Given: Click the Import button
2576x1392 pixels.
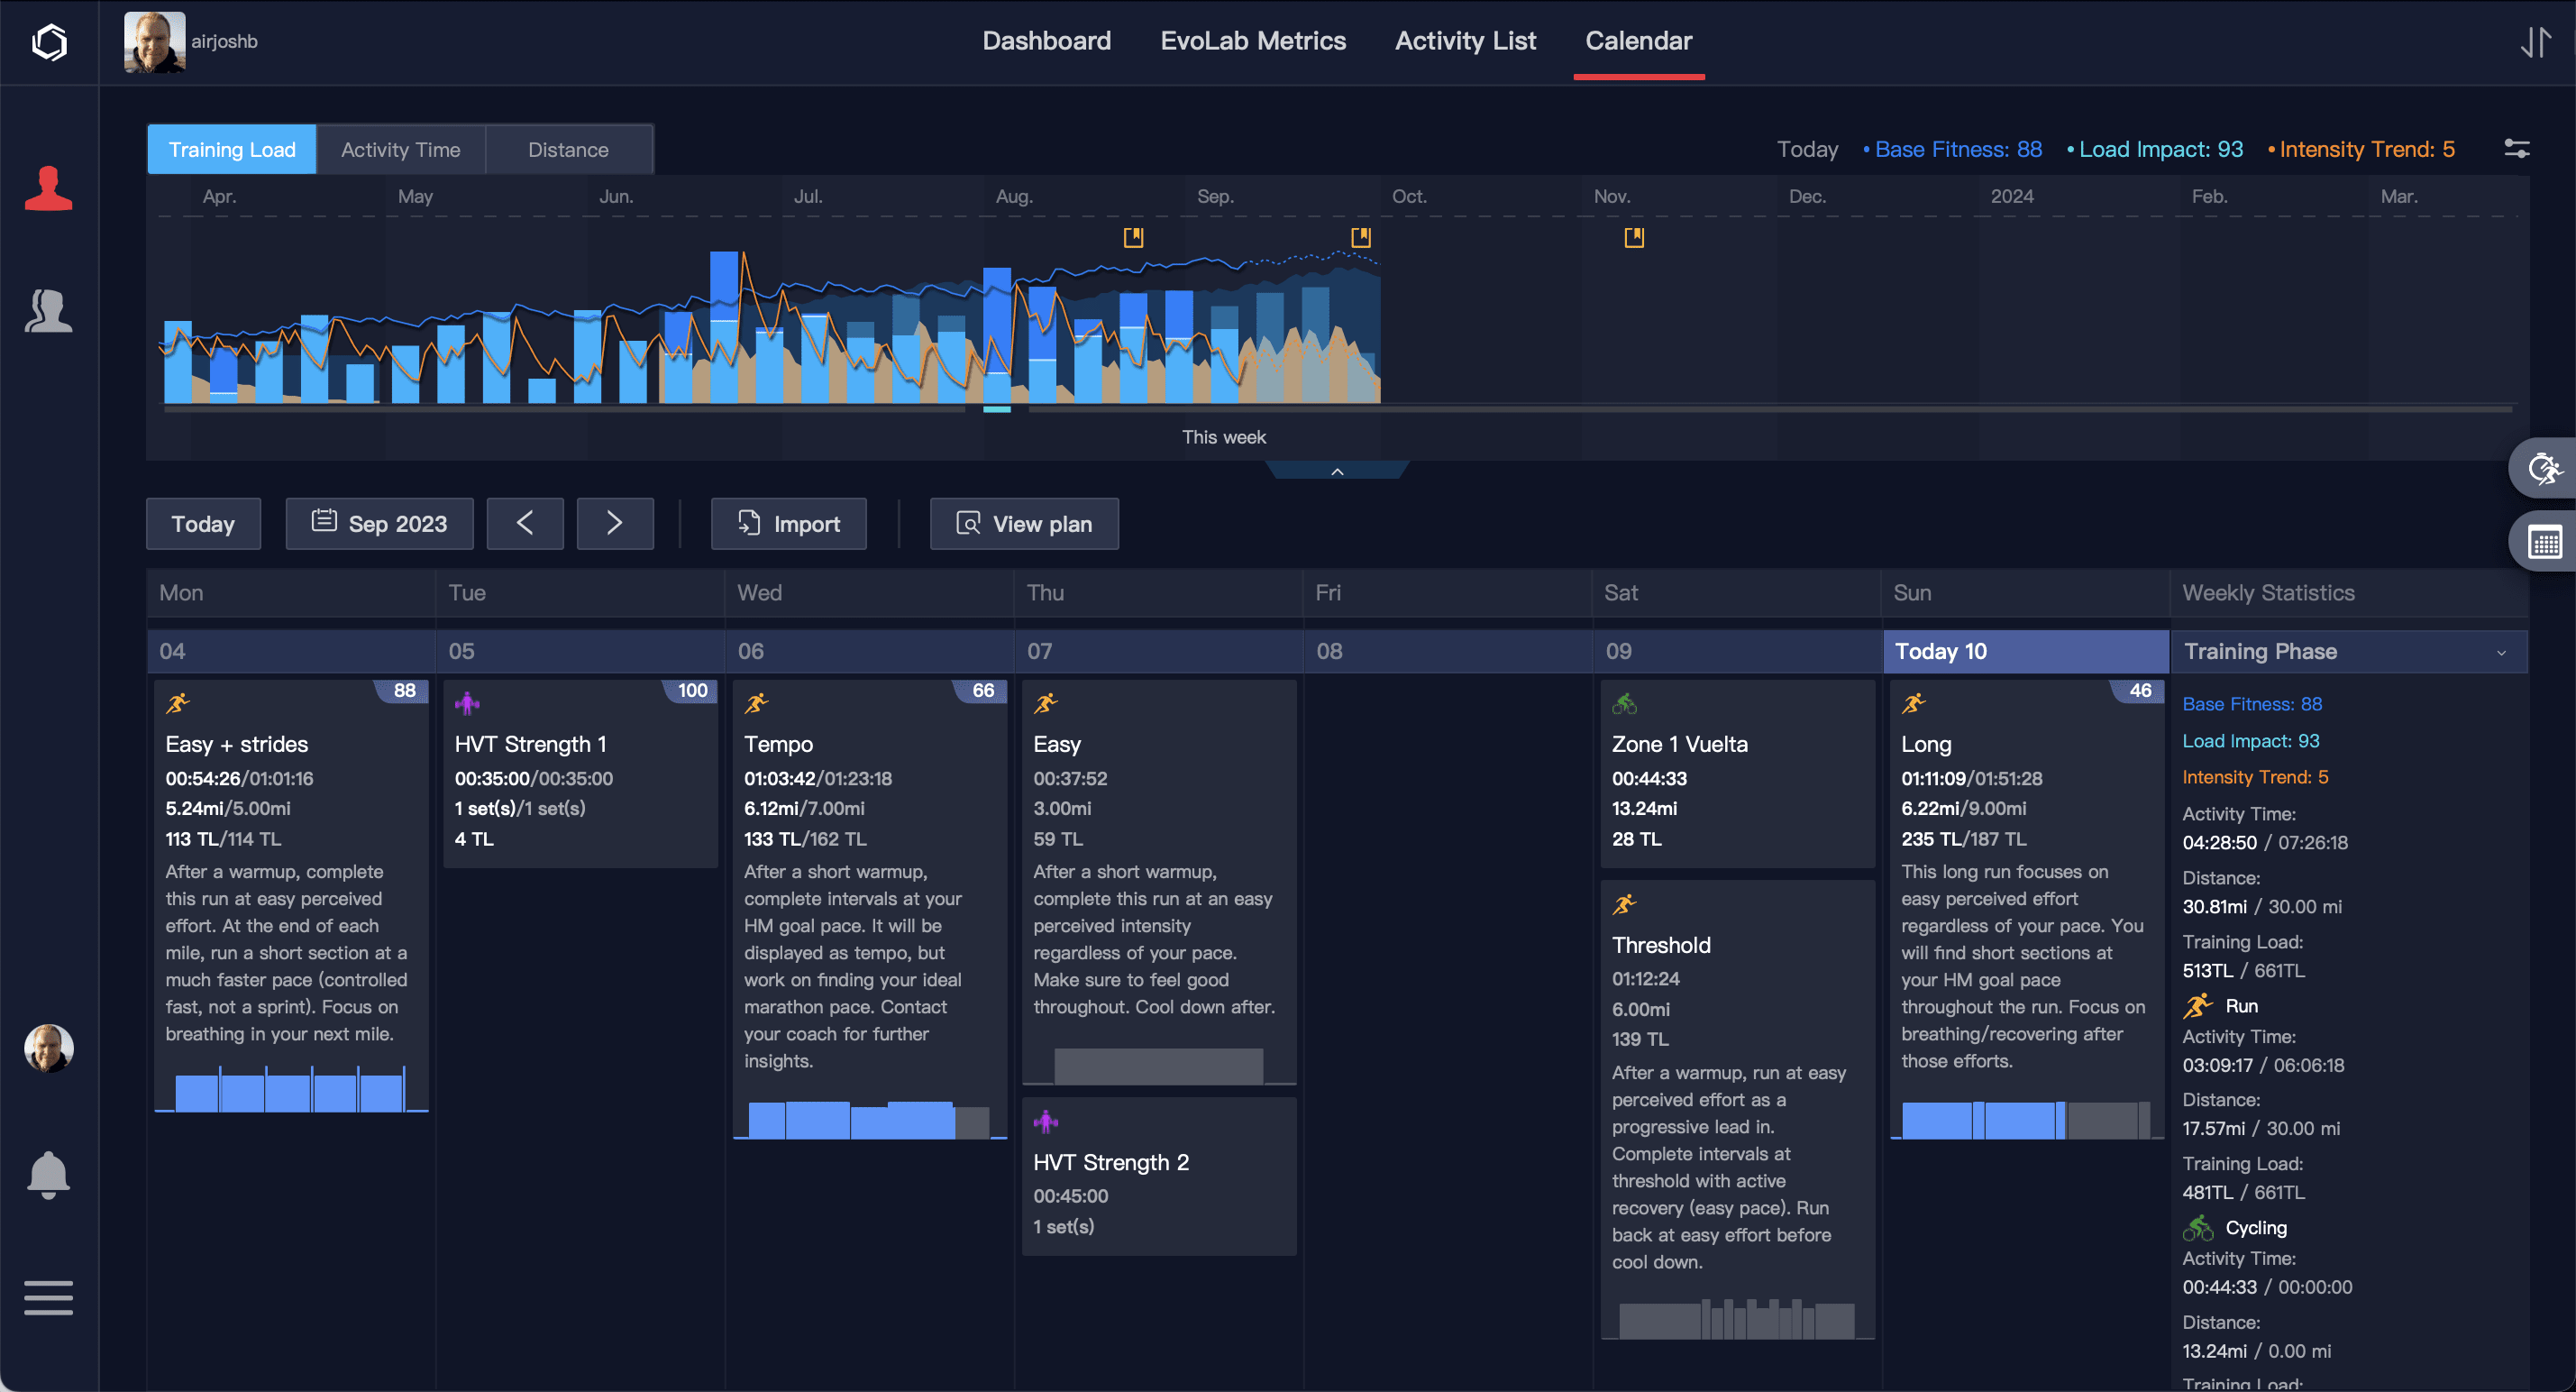Looking at the screenshot, I should (x=788, y=523).
